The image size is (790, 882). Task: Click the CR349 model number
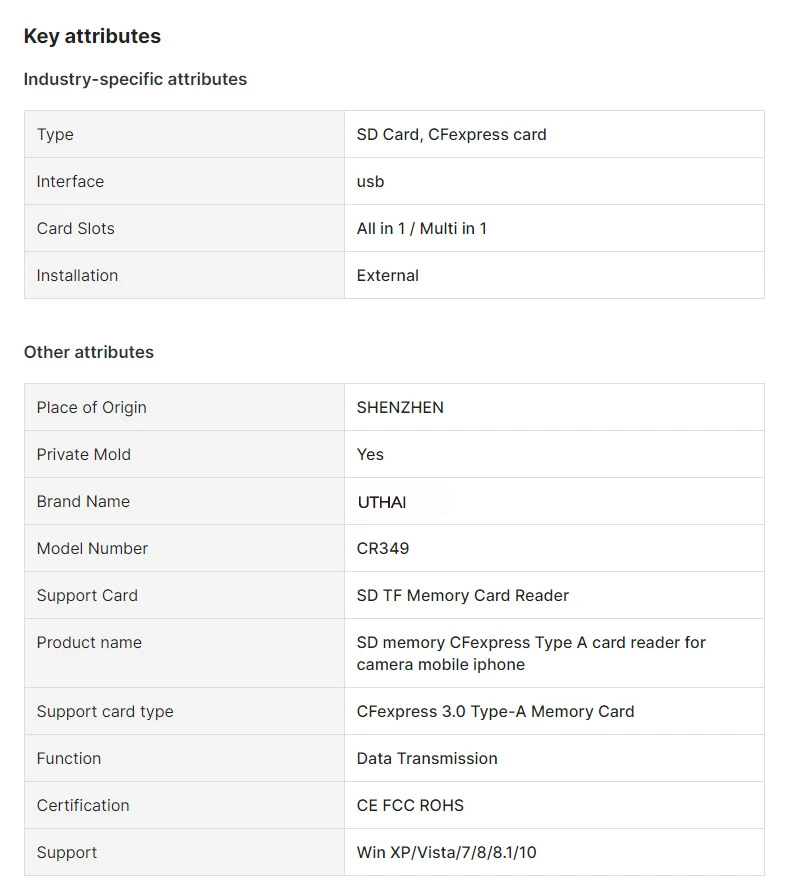383,548
